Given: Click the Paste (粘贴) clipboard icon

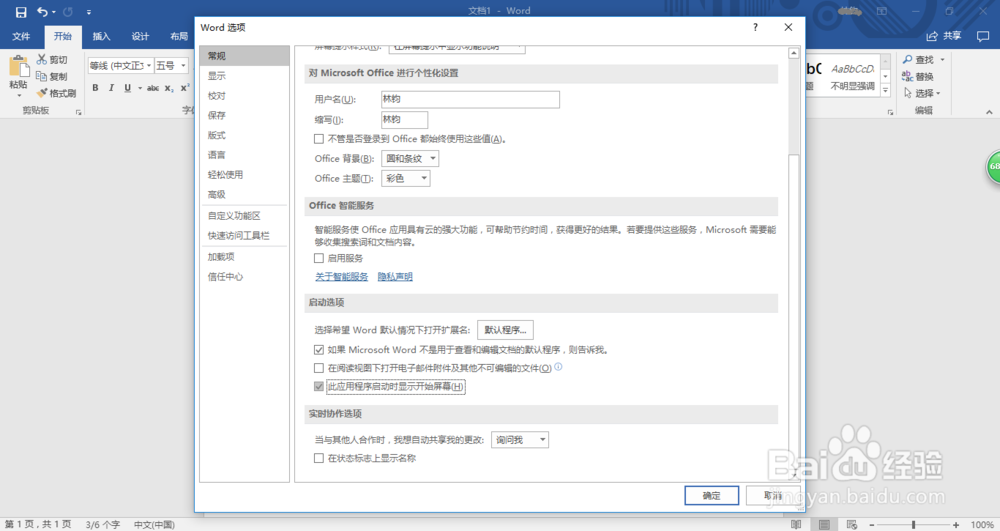Looking at the screenshot, I should click(18, 67).
